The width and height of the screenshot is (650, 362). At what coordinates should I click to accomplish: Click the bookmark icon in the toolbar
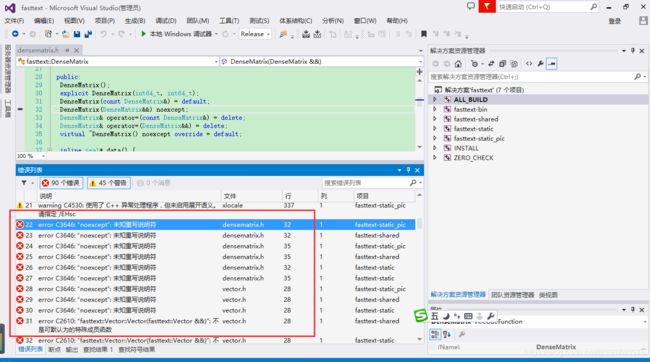[424, 34]
